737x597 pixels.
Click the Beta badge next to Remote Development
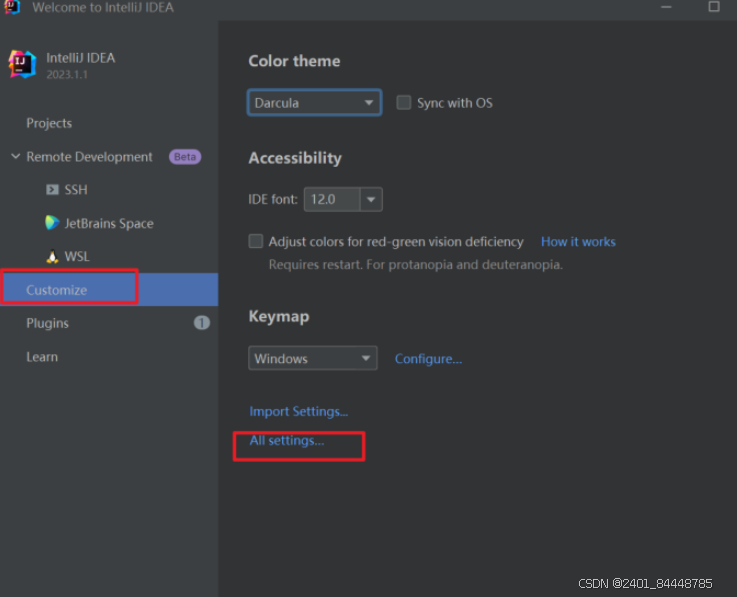[185, 157]
